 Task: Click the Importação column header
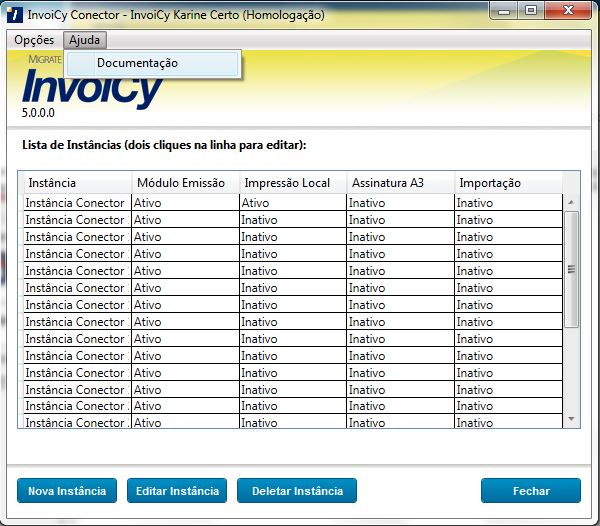coord(506,183)
